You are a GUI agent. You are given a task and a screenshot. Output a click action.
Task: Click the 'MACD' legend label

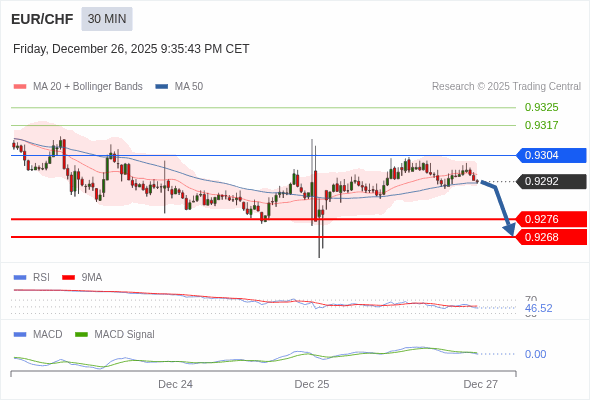pos(47,335)
